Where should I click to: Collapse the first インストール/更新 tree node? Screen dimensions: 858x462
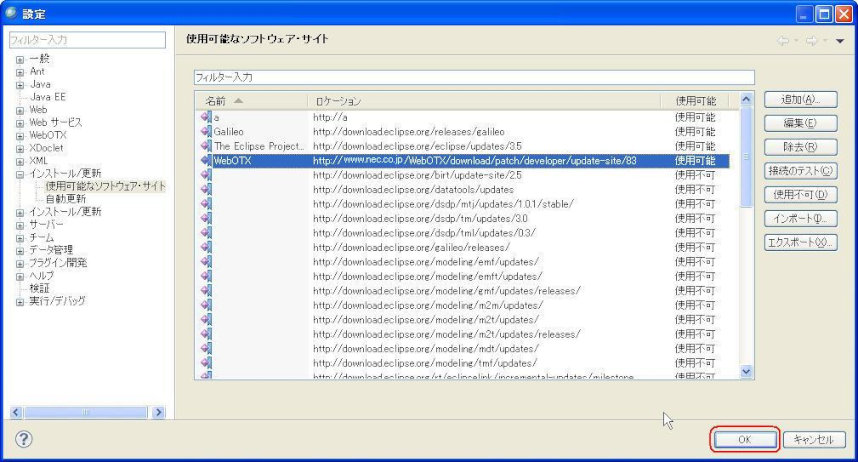19,174
